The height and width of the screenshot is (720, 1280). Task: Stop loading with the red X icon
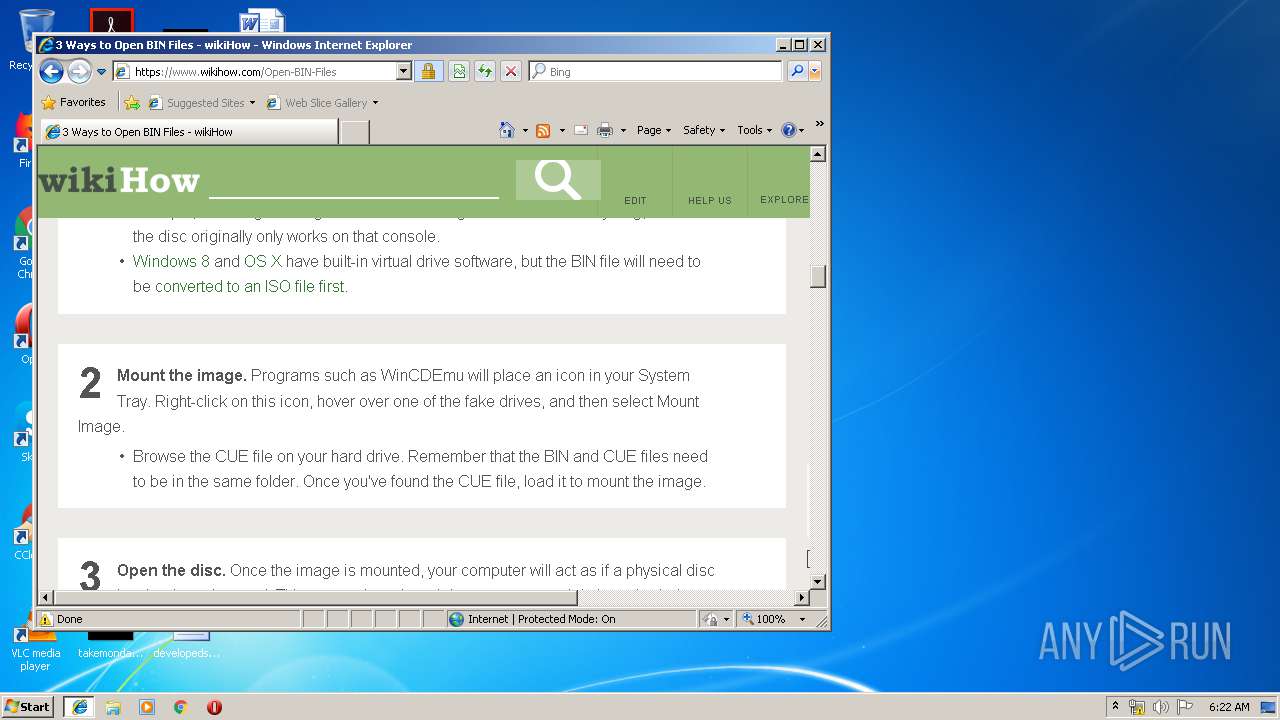[511, 71]
